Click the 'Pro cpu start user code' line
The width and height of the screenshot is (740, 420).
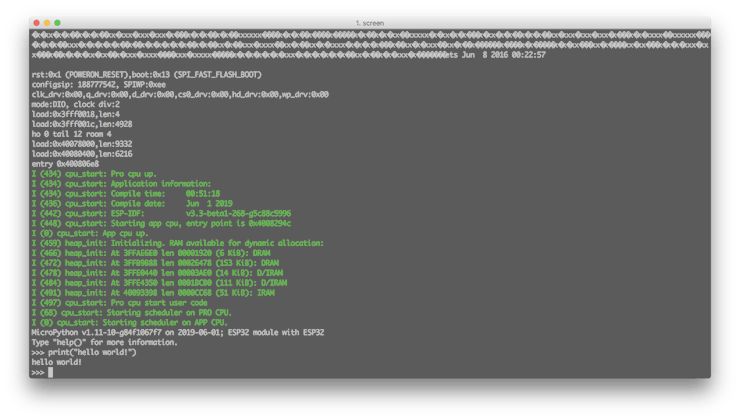pos(119,302)
